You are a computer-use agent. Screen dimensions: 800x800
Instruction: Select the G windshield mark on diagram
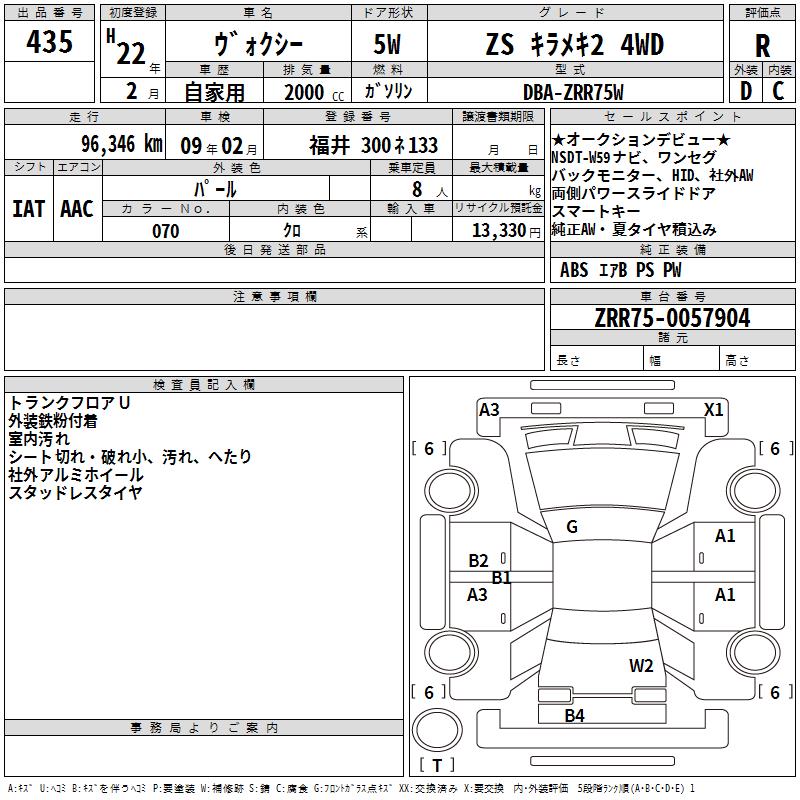(572, 527)
